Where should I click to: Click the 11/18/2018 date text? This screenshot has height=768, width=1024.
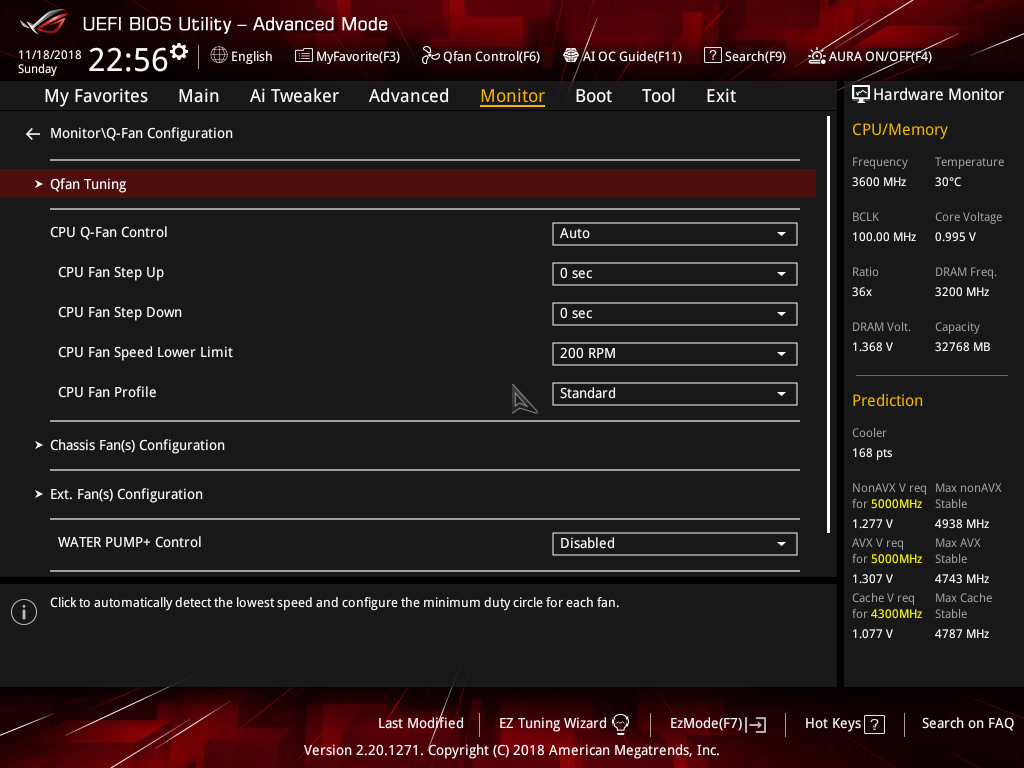point(50,55)
